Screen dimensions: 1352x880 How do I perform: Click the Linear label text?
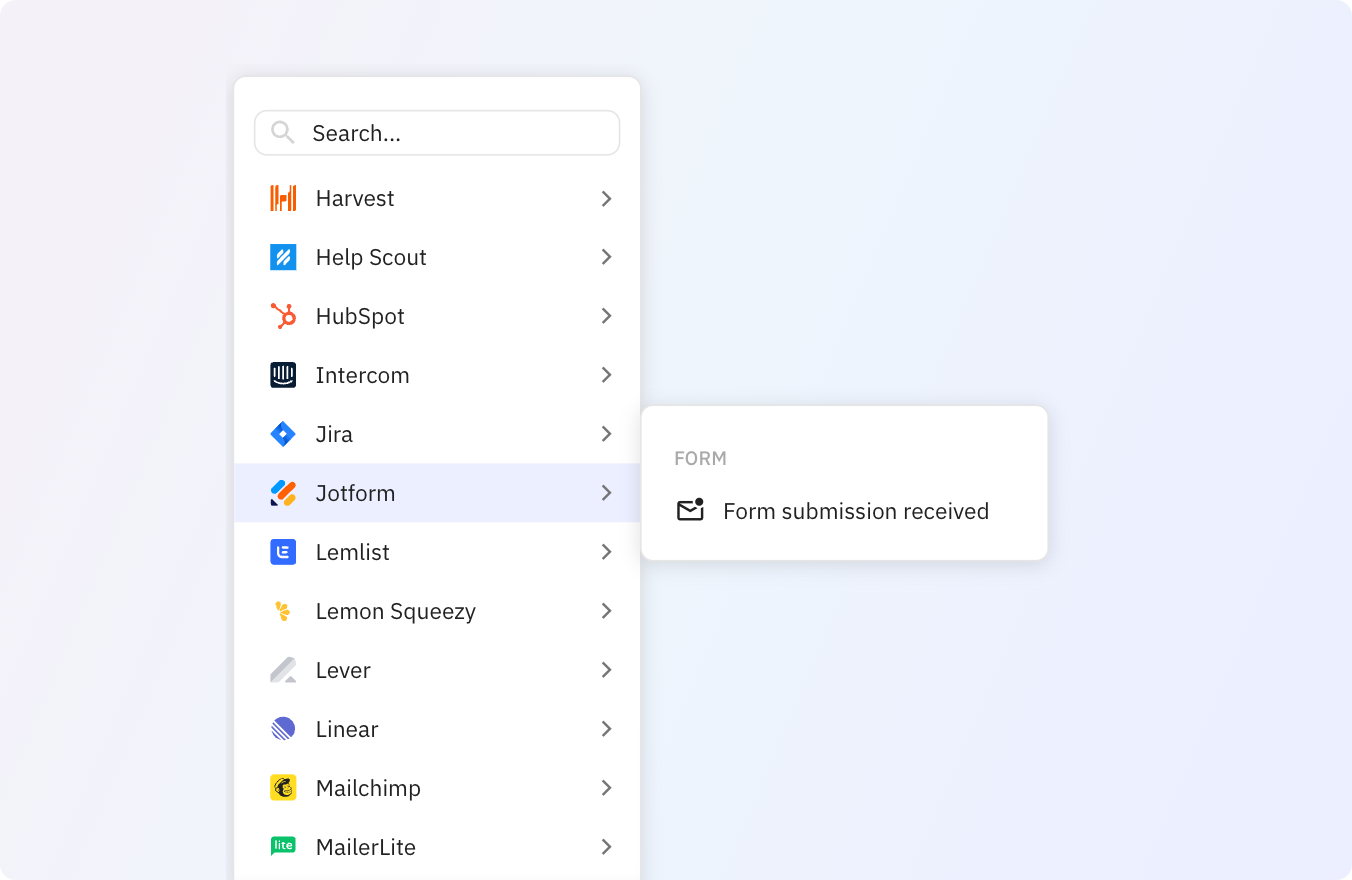[347, 729]
